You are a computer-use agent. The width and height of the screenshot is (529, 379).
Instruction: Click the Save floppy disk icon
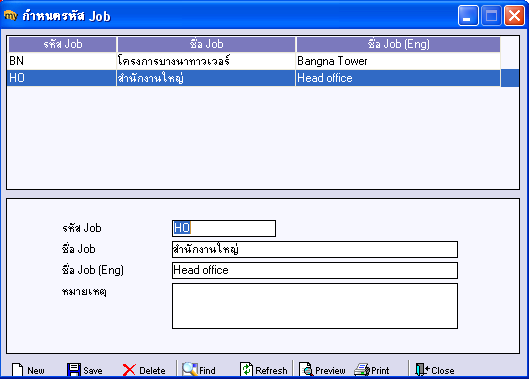74,370
